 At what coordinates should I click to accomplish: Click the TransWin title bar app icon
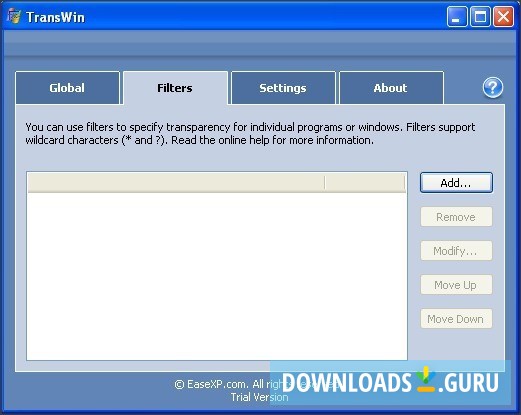14,16
